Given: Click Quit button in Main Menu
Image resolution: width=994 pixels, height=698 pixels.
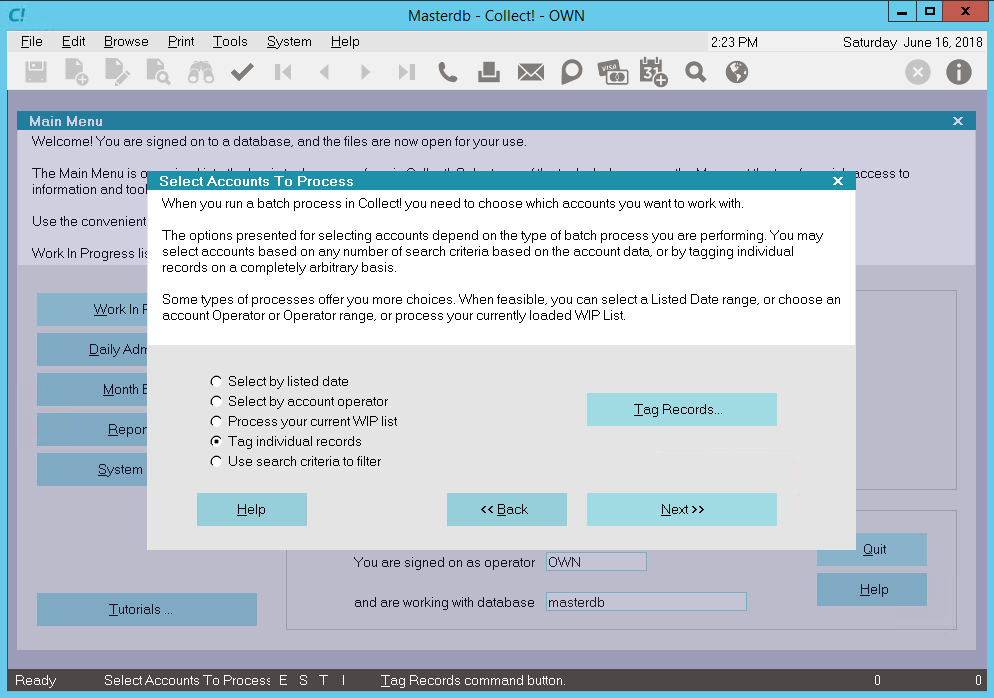Looking at the screenshot, I should coord(874,551).
